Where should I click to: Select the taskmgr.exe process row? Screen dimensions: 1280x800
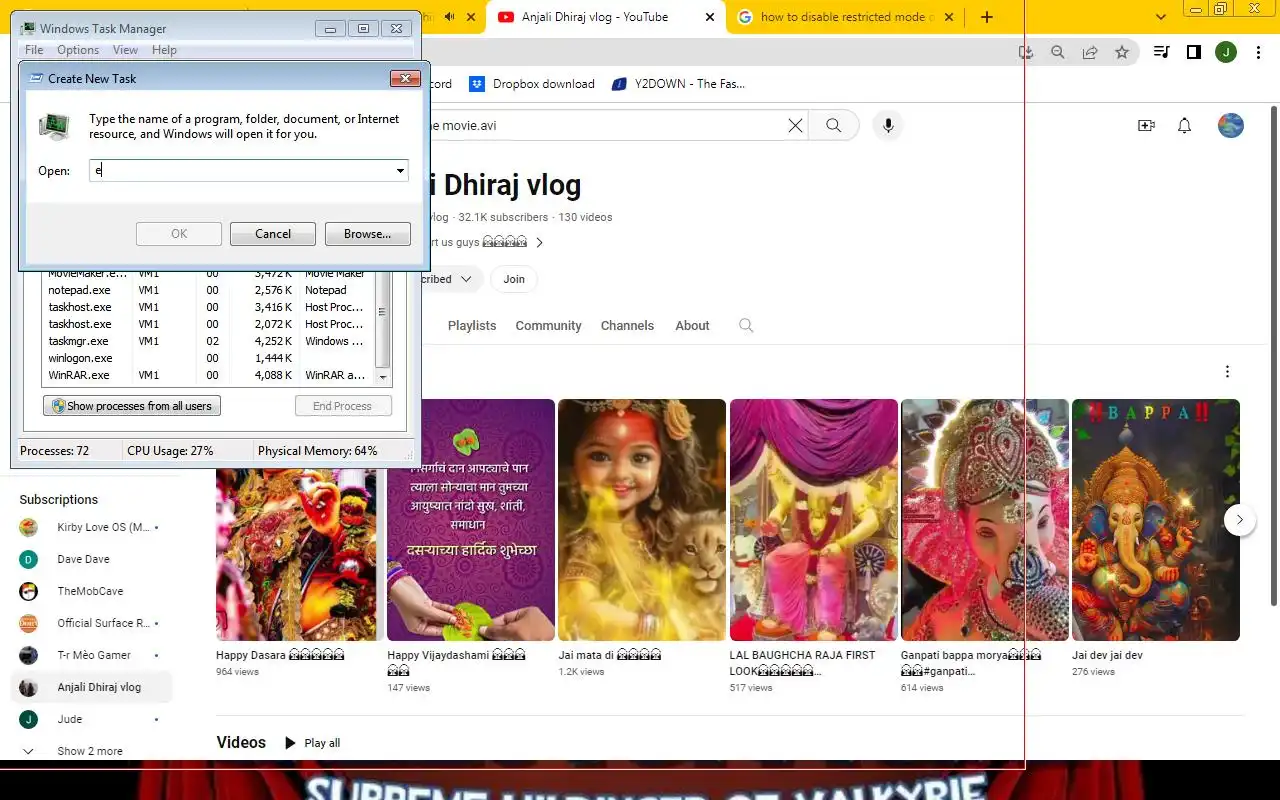click(x=208, y=341)
